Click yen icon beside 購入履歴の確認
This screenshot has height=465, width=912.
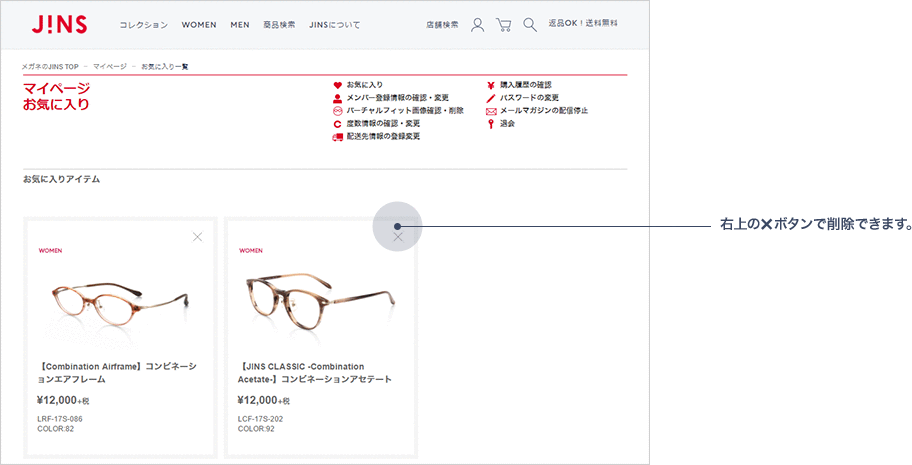(491, 85)
